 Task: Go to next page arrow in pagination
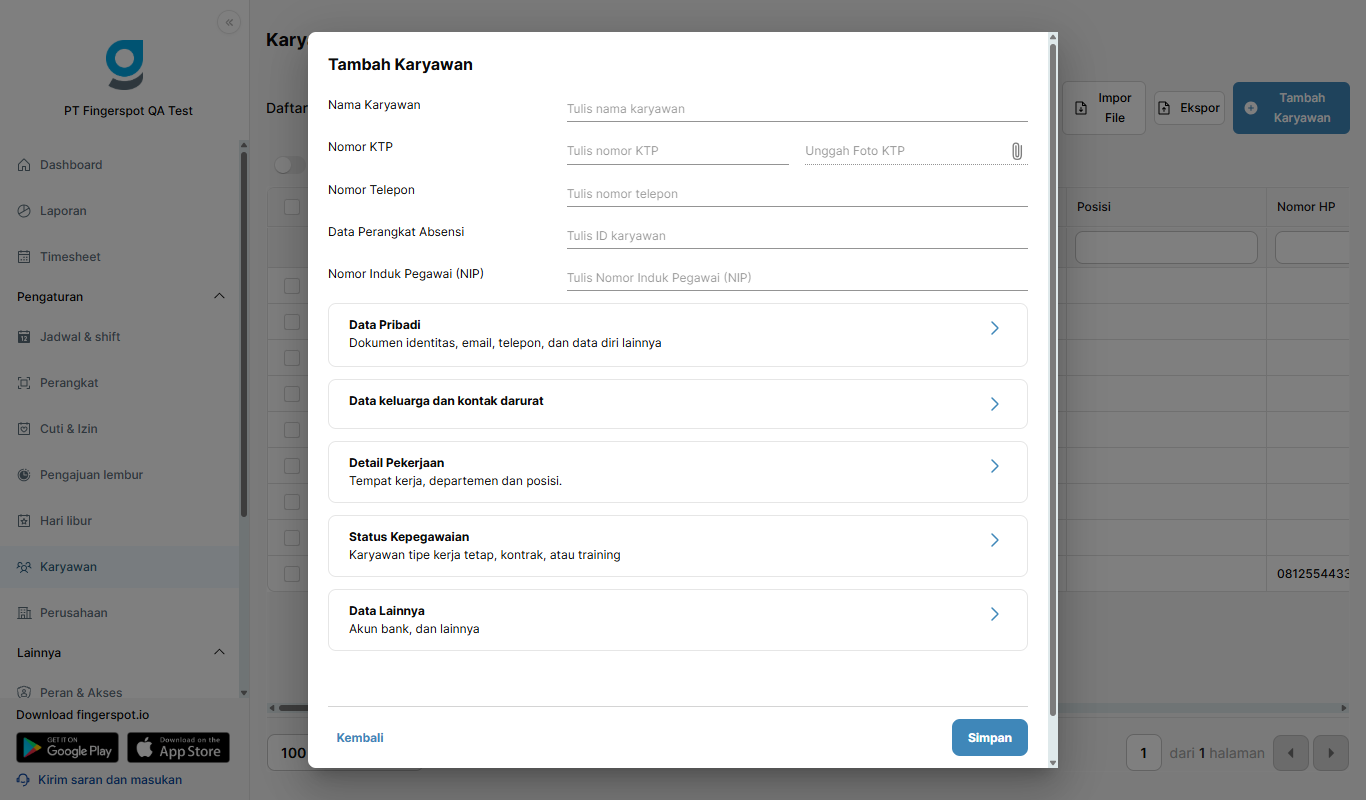[x=1330, y=753]
